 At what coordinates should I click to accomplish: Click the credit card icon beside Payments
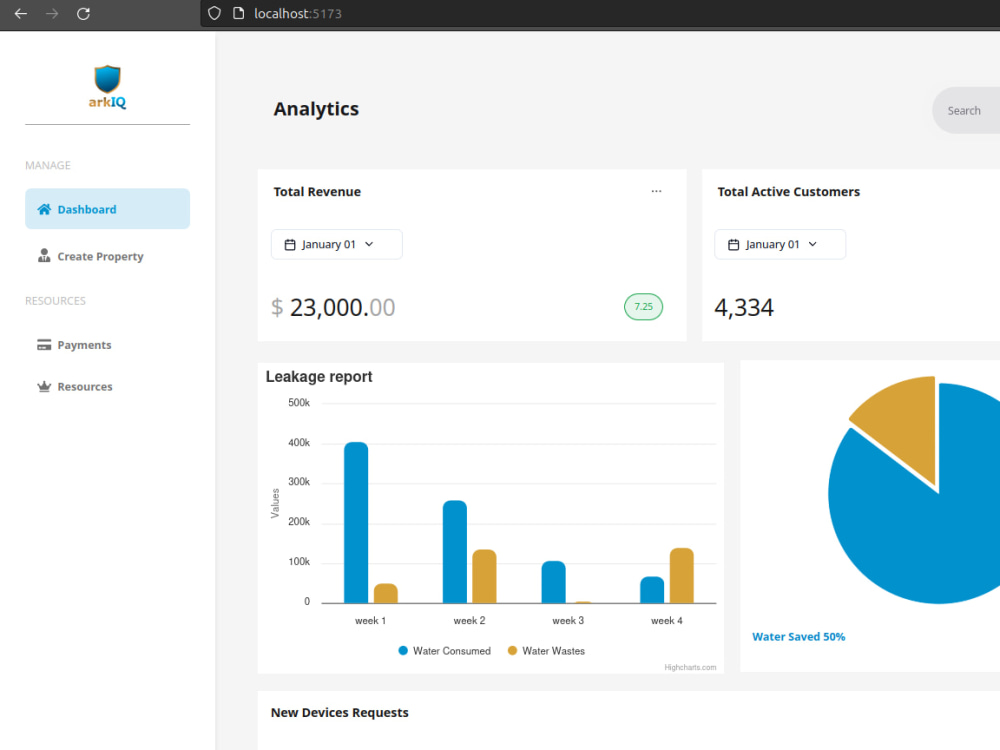pos(44,345)
